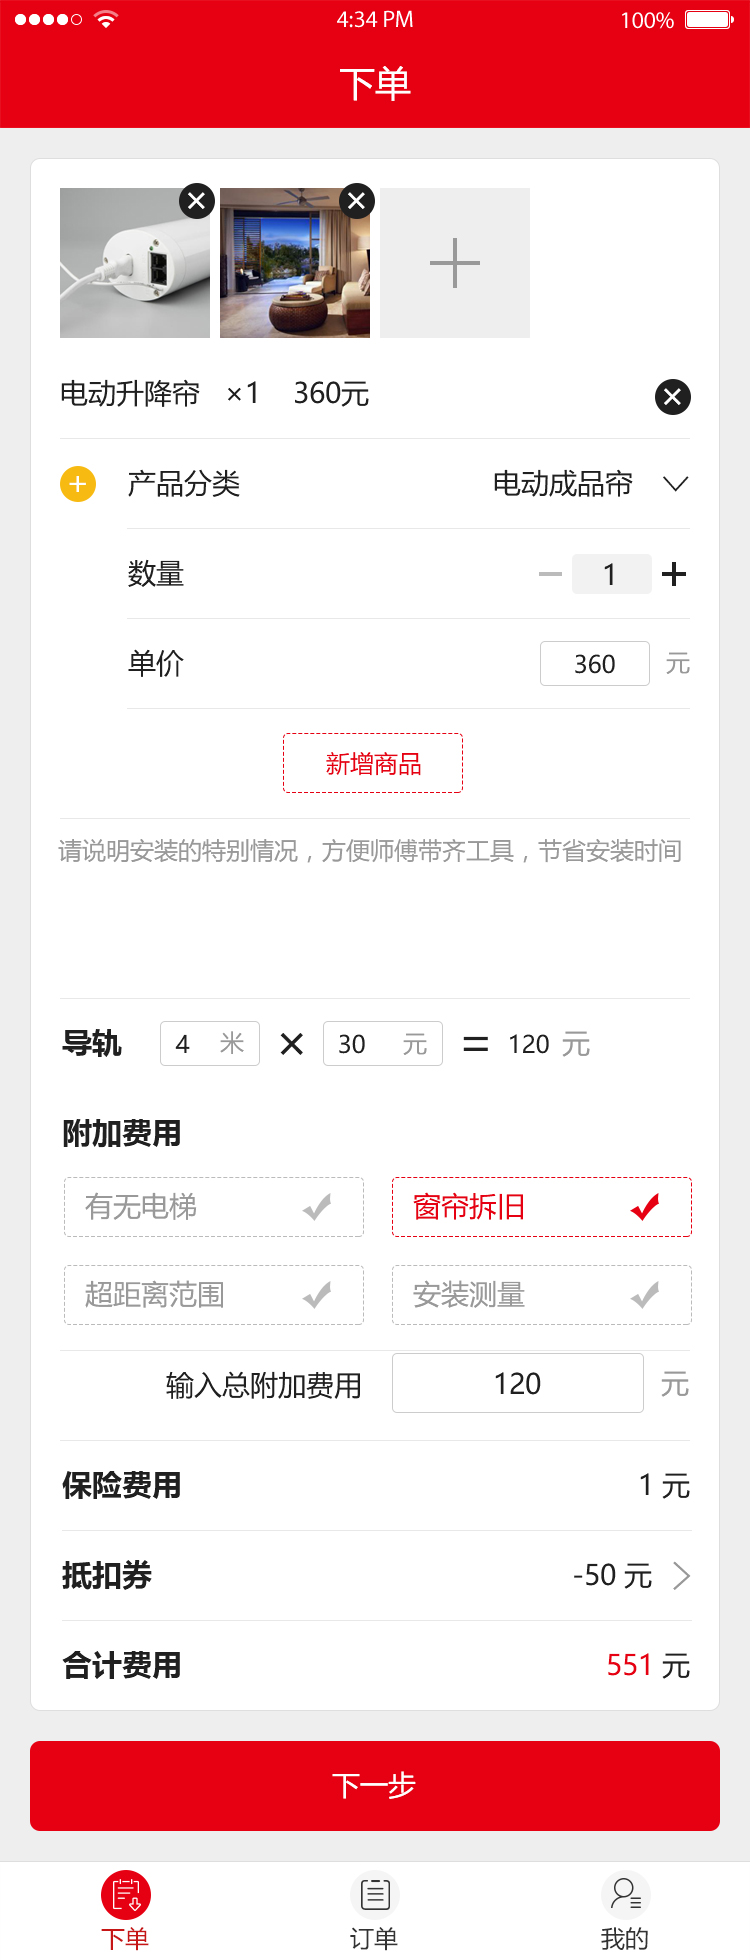This screenshot has height=1960, width=750.
Task: Expand the 电动成品帘 category dropdown
Action: pyautogui.click(x=676, y=484)
